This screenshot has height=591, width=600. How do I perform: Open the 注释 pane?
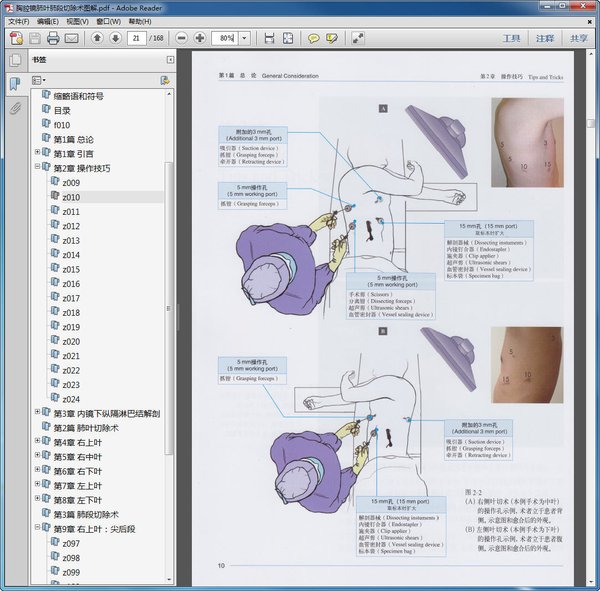(x=544, y=38)
